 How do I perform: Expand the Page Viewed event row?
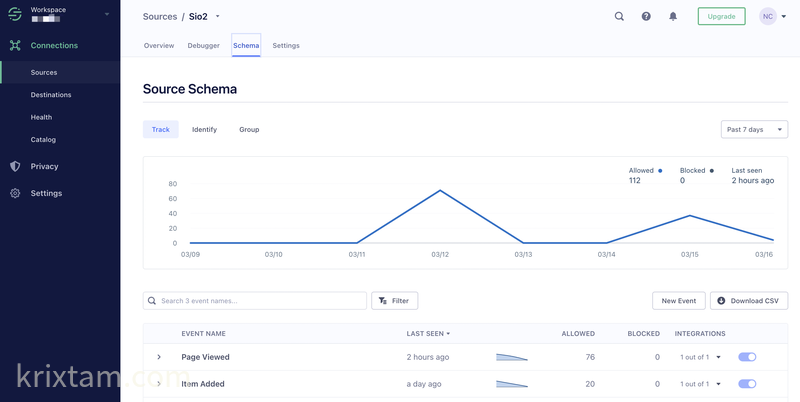tap(159, 357)
